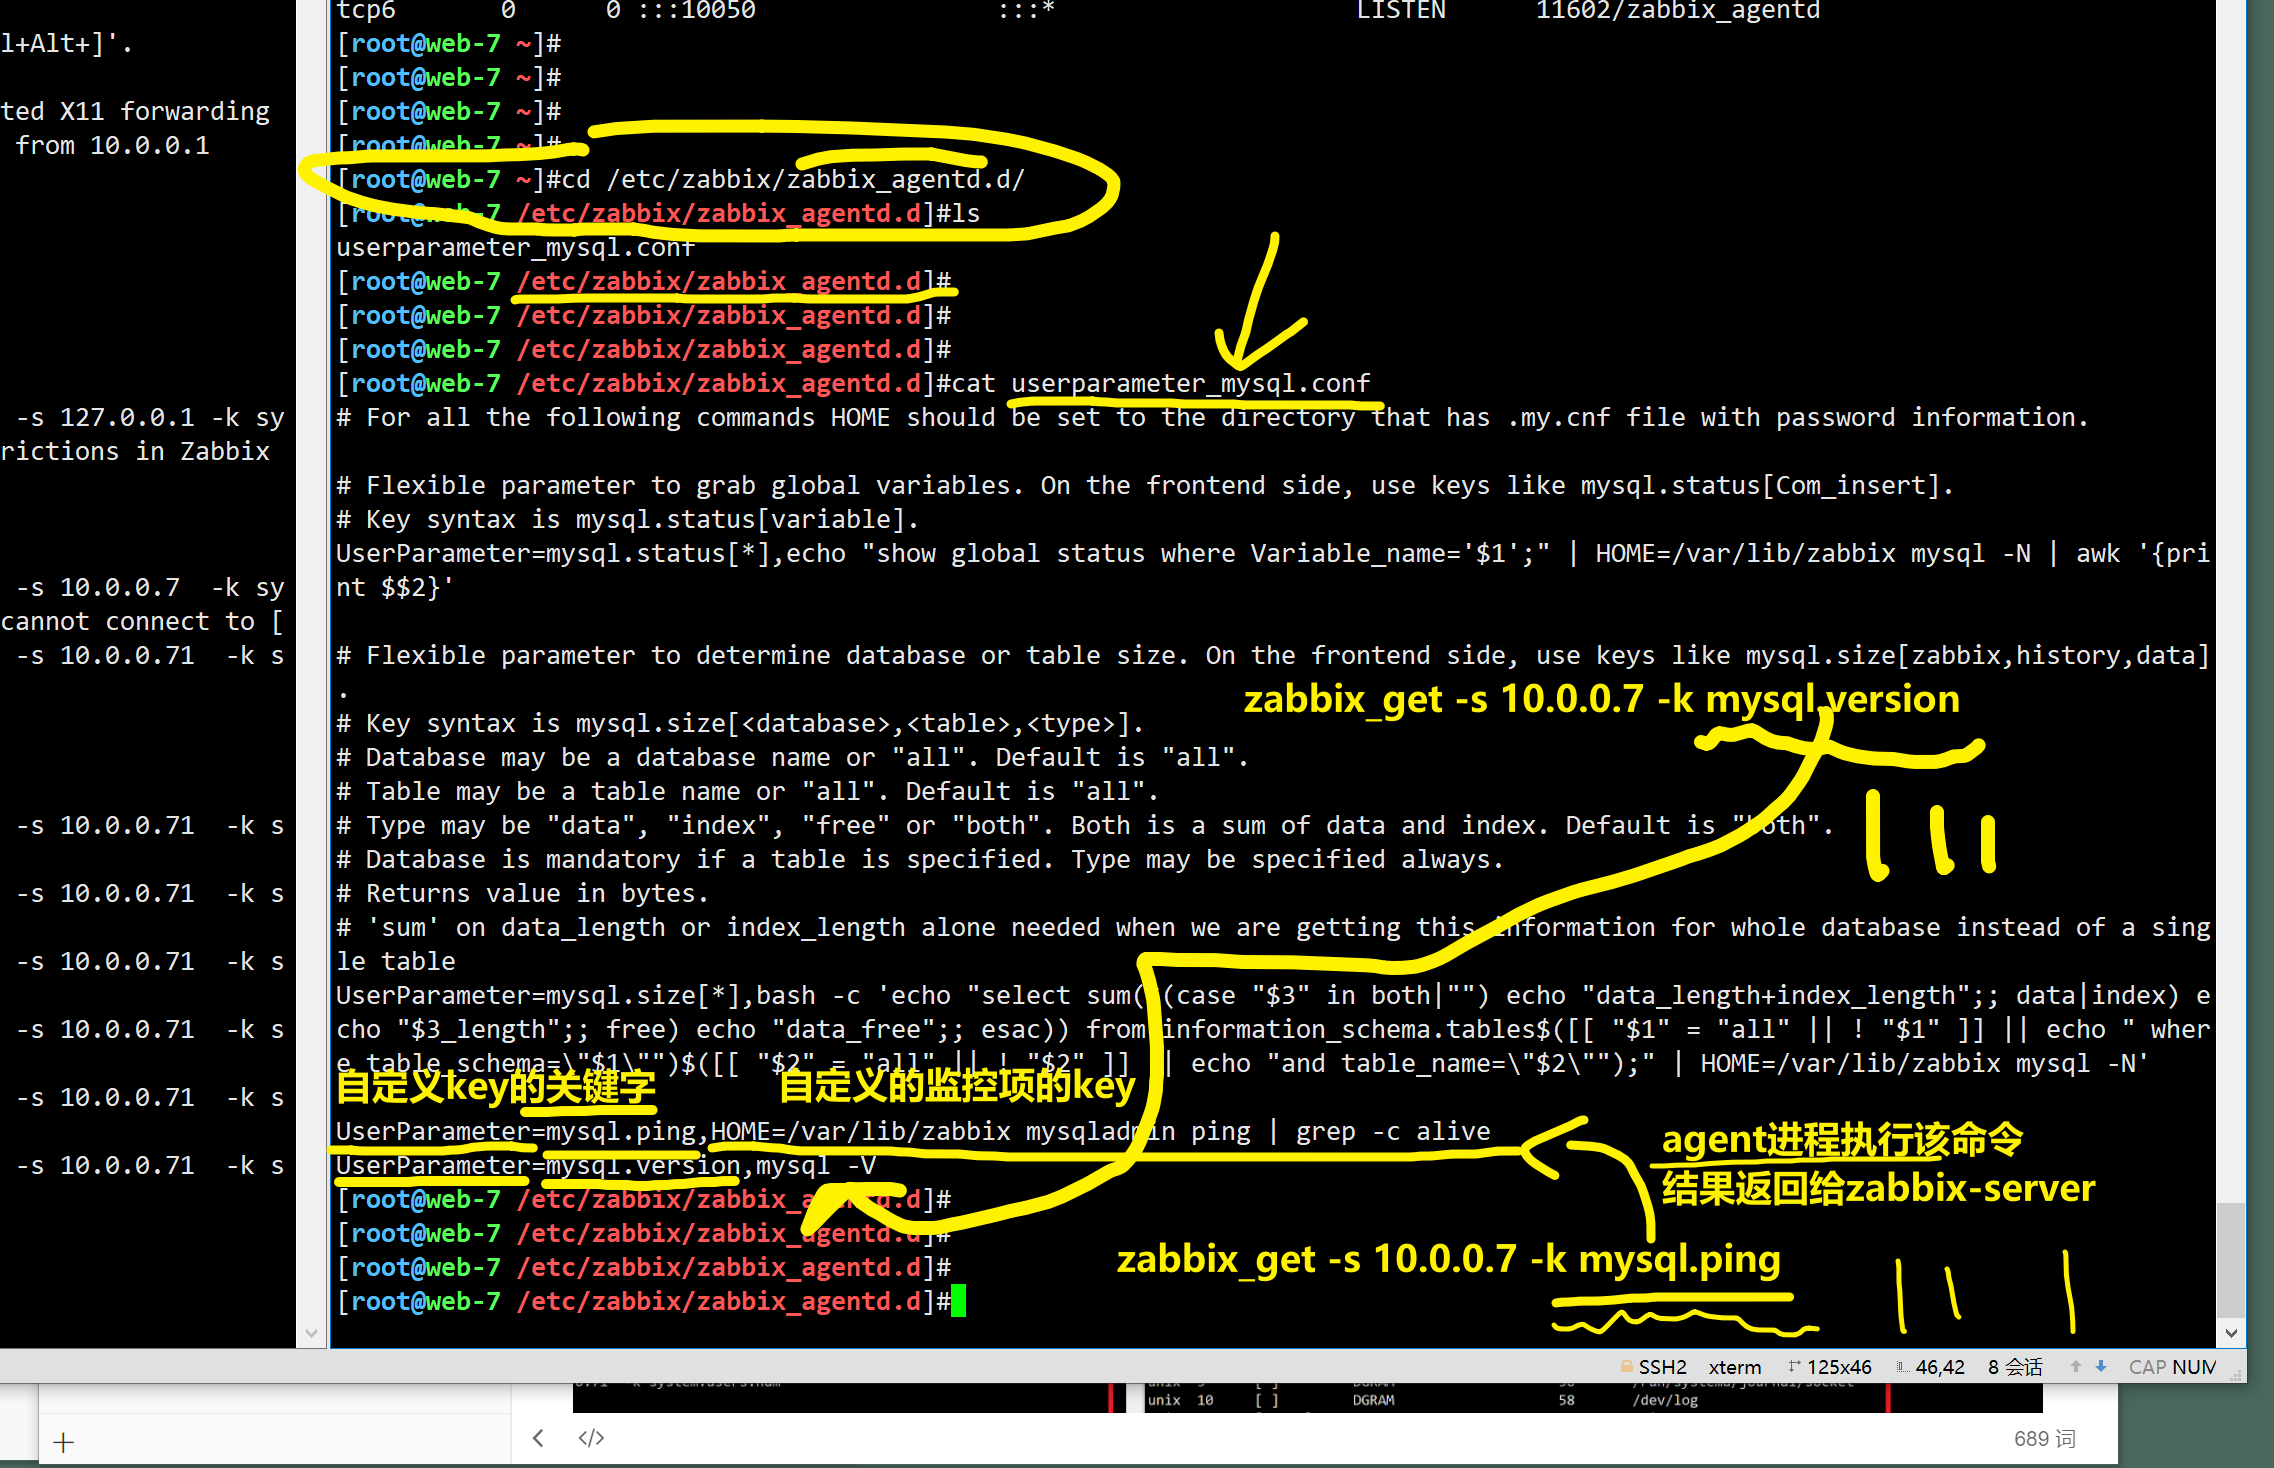The width and height of the screenshot is (2274, 1468).
Task: Click '-s 10.0.0.7 -k sy' in the left pane
Action: (x=150, y=587)
